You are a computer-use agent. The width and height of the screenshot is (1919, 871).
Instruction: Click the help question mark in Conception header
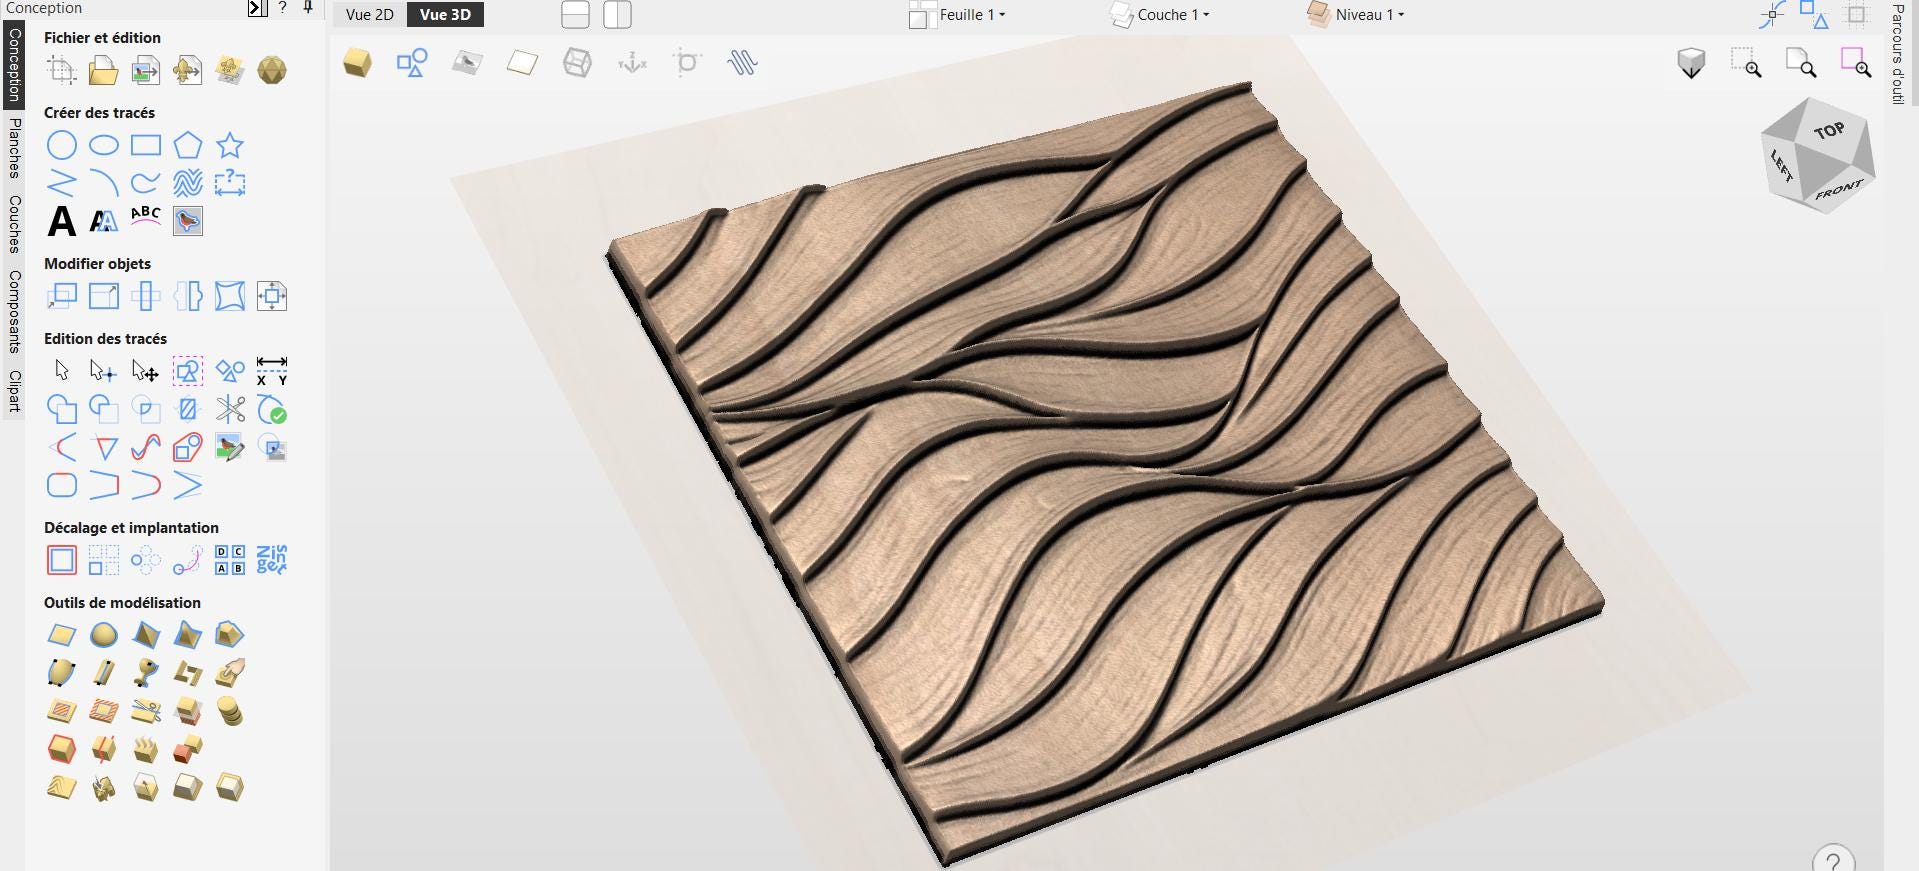(283, 7)
